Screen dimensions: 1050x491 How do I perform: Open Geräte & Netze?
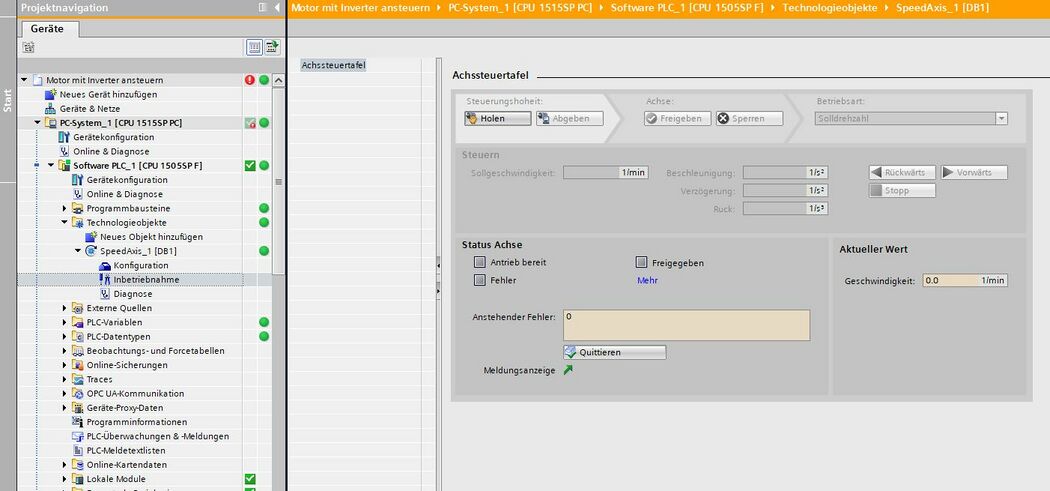pos(89,108)
